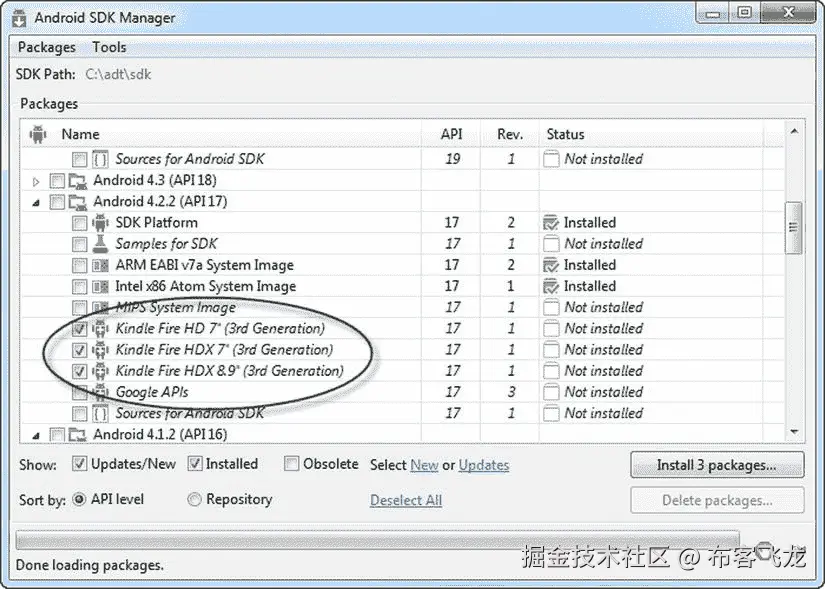Uncheck Kindle Fire HDX 8.9" (3rd Generation) checkbox

[79, 372]
